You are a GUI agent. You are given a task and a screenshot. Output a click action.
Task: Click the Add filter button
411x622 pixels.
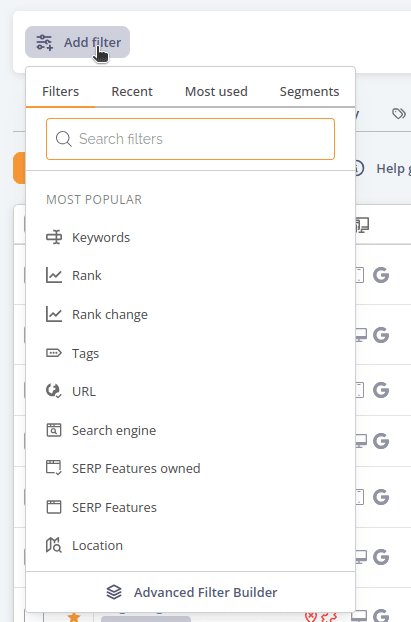pyautogui.click(x=77, y=42)
